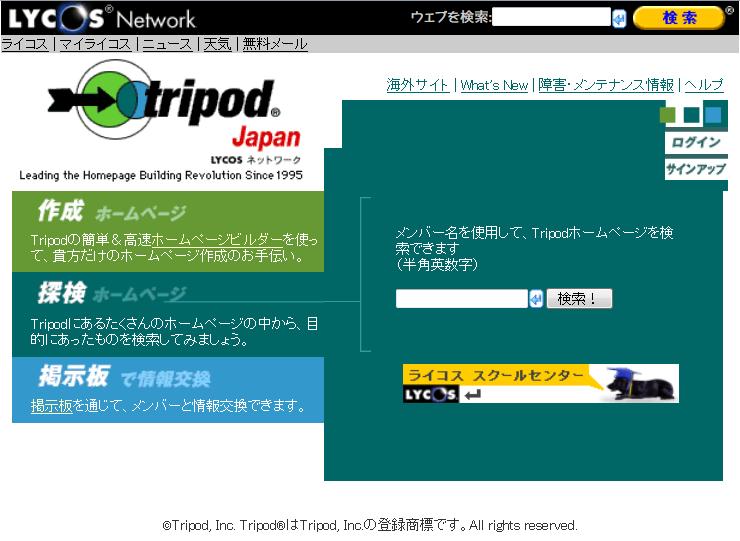Viewport: 740px width, 541px height.
Task: Open the ヘルプ help link
Action: [704, 85]
